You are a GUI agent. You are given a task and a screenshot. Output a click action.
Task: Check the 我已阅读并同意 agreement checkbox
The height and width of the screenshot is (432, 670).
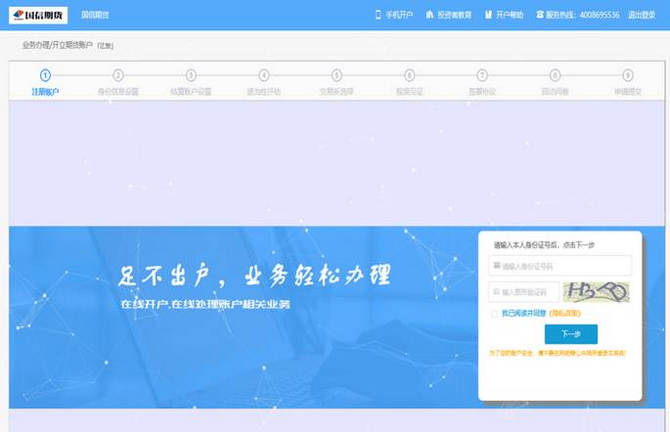(494, 314)
